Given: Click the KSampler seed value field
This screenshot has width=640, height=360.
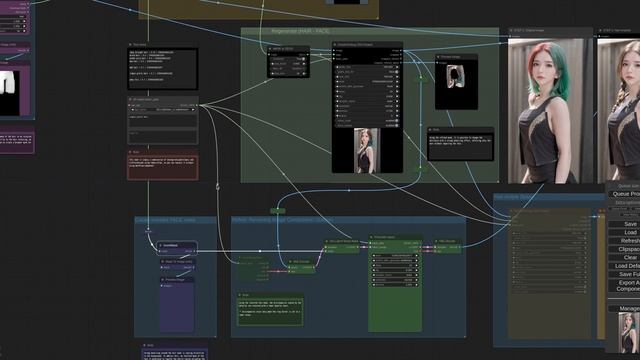Looking at the screenshot, I should click(395, 256).
